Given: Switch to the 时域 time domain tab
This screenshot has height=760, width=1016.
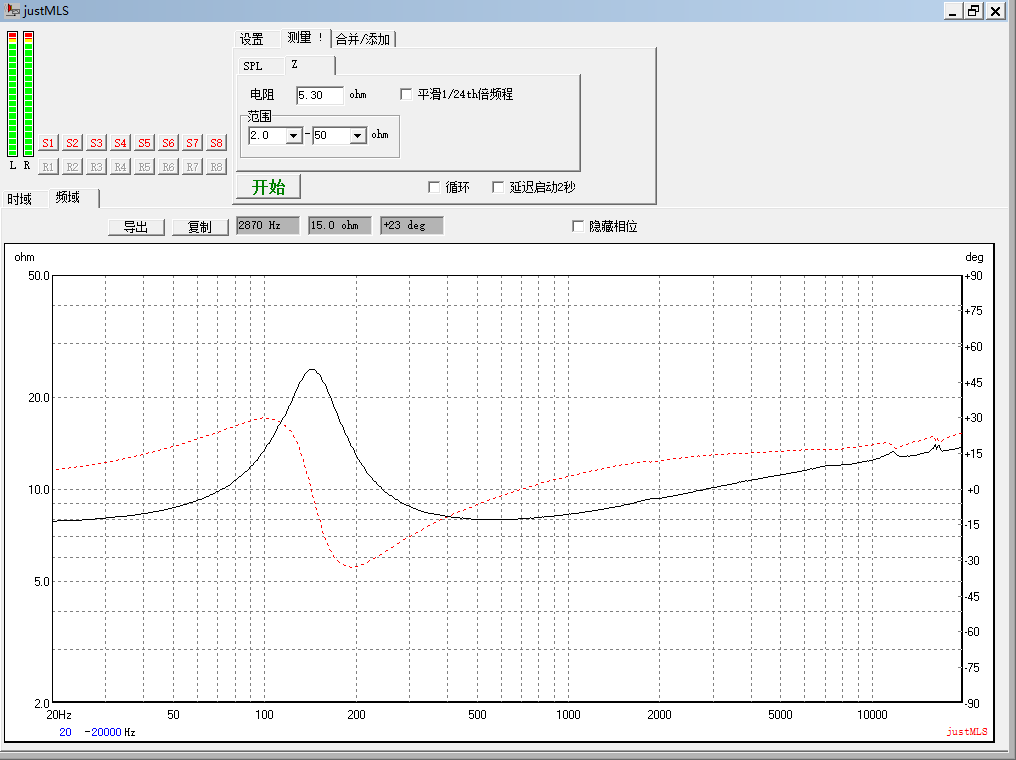Looking at the screenshot, I should 20,198.
